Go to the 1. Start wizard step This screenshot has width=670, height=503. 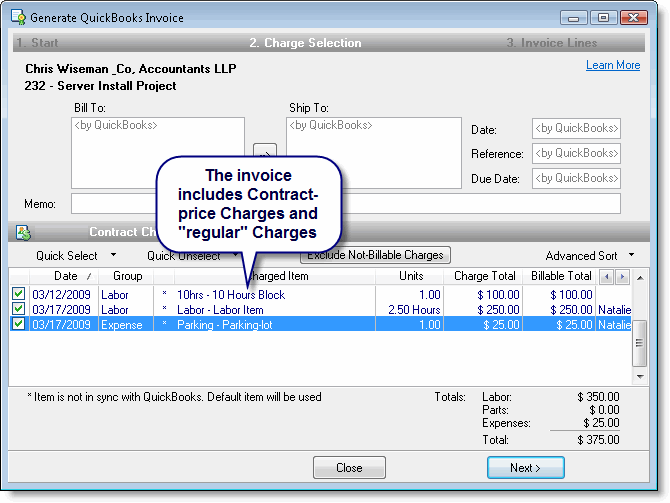coord(38,43)
